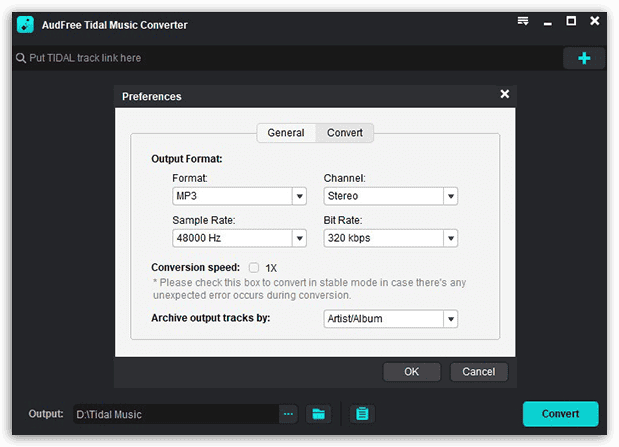Click the three-dots browse output path button
This screenshot has width=619, height=447.
coord(288,414)
